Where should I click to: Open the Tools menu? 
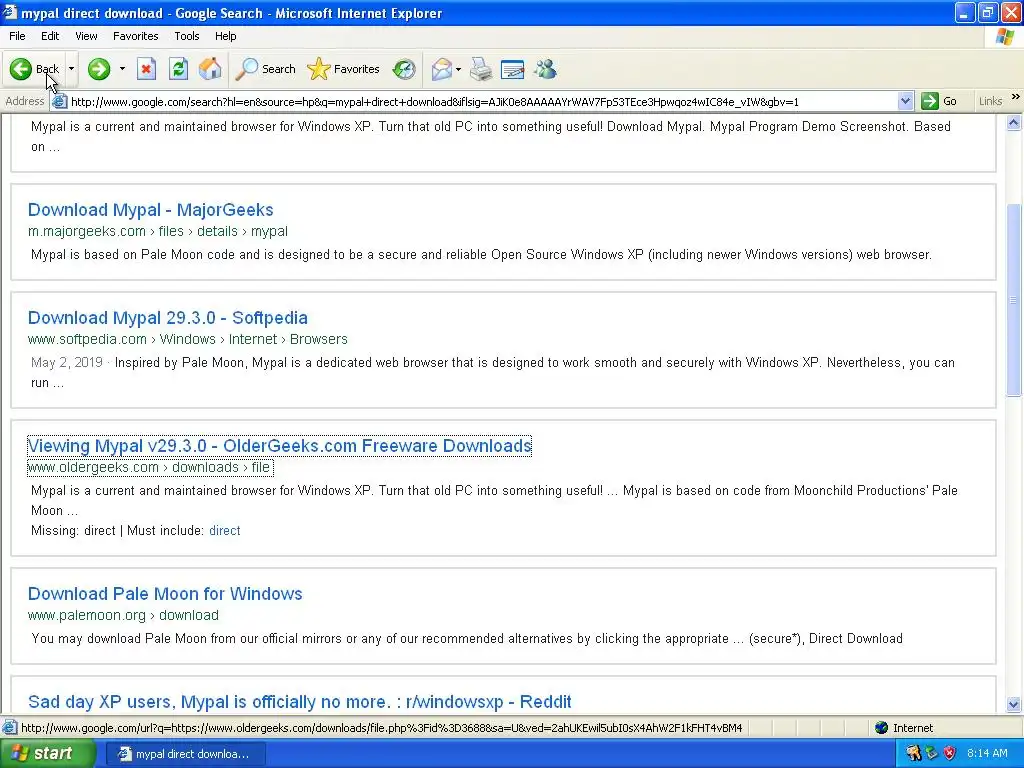[x=187, y=36]
